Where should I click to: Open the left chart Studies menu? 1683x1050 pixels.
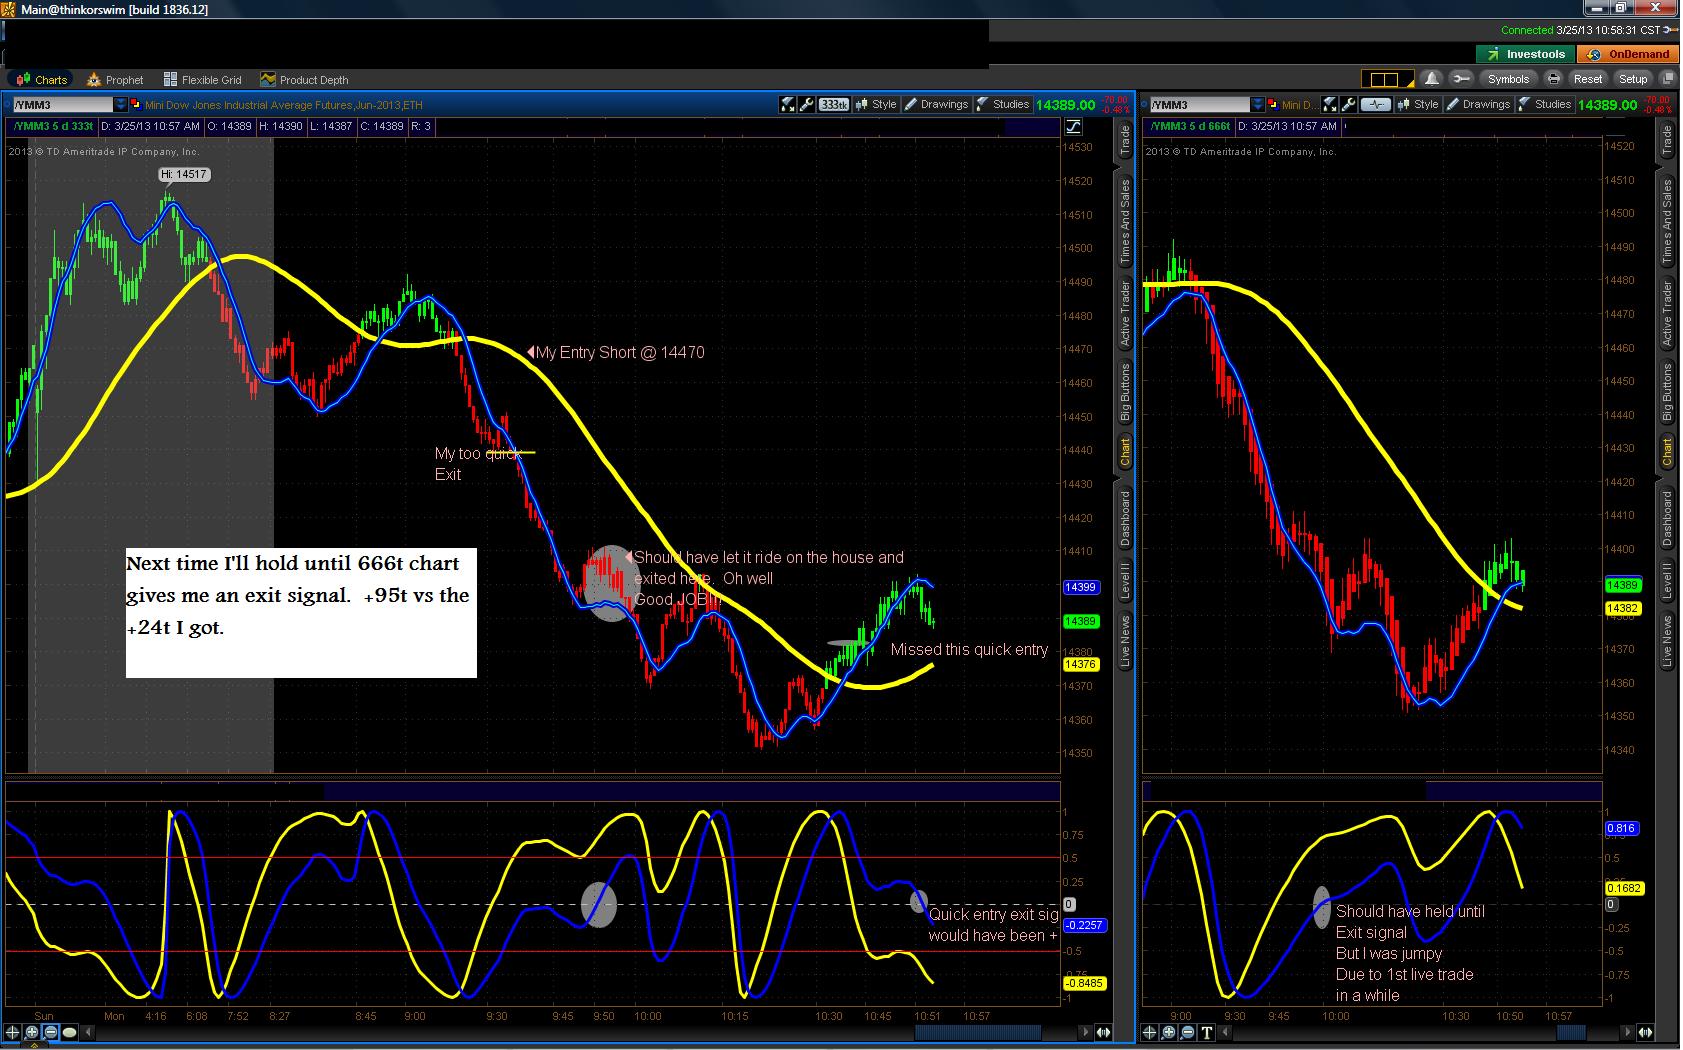1003,104
